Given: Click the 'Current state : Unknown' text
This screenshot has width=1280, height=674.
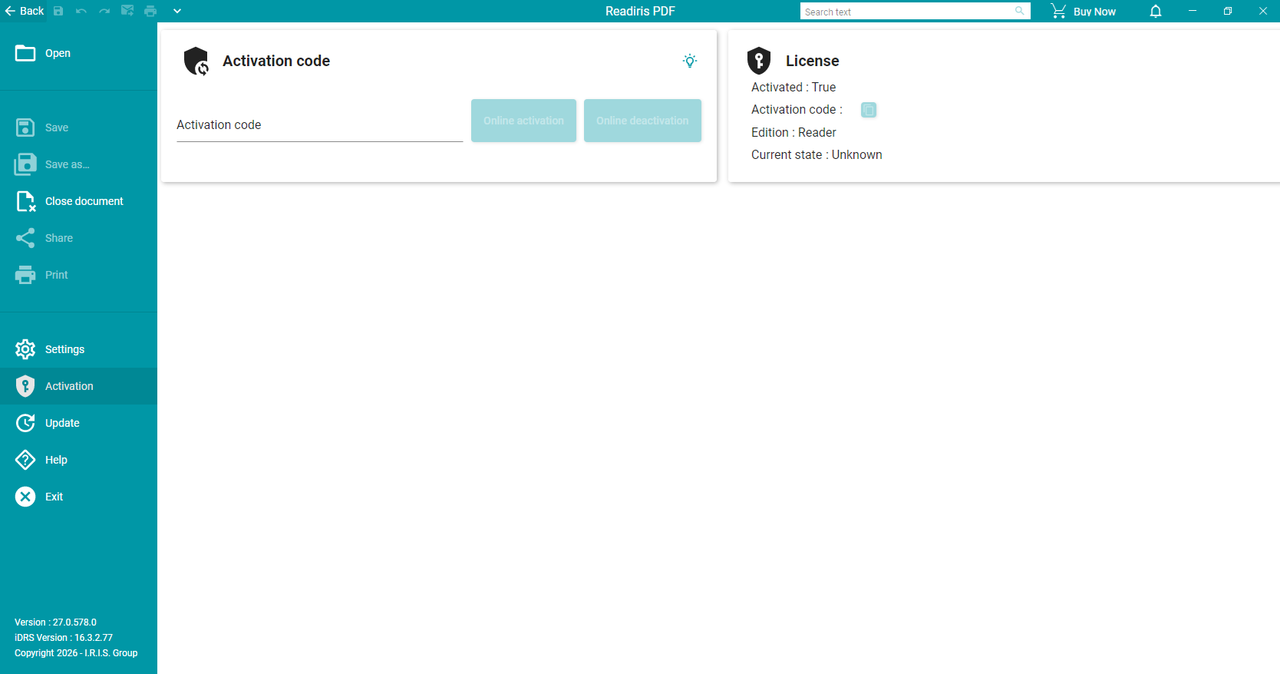Looking at the screenshot, I should (816, 155).
